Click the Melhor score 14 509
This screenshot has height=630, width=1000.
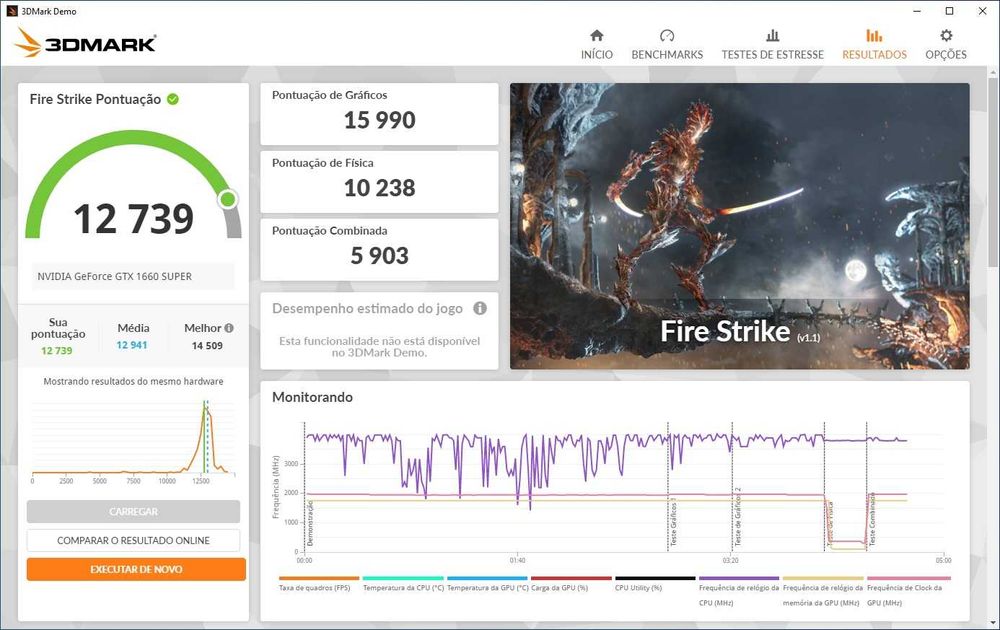pos(207,346)
